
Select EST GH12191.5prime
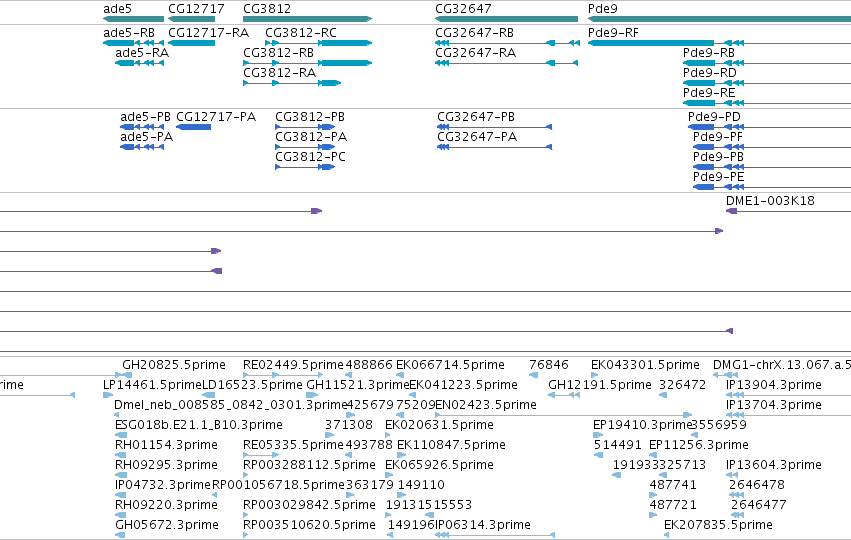(x=600, y=385)
